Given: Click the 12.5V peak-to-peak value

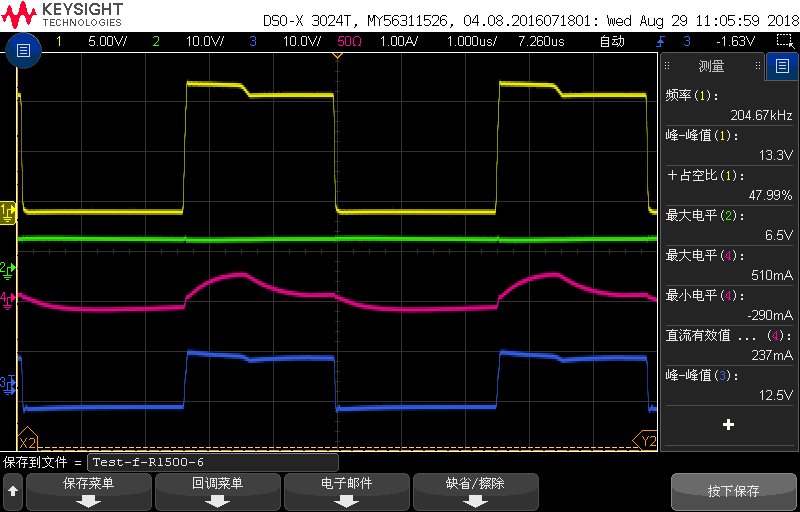Looking at the screenshot, I should 776,396.
